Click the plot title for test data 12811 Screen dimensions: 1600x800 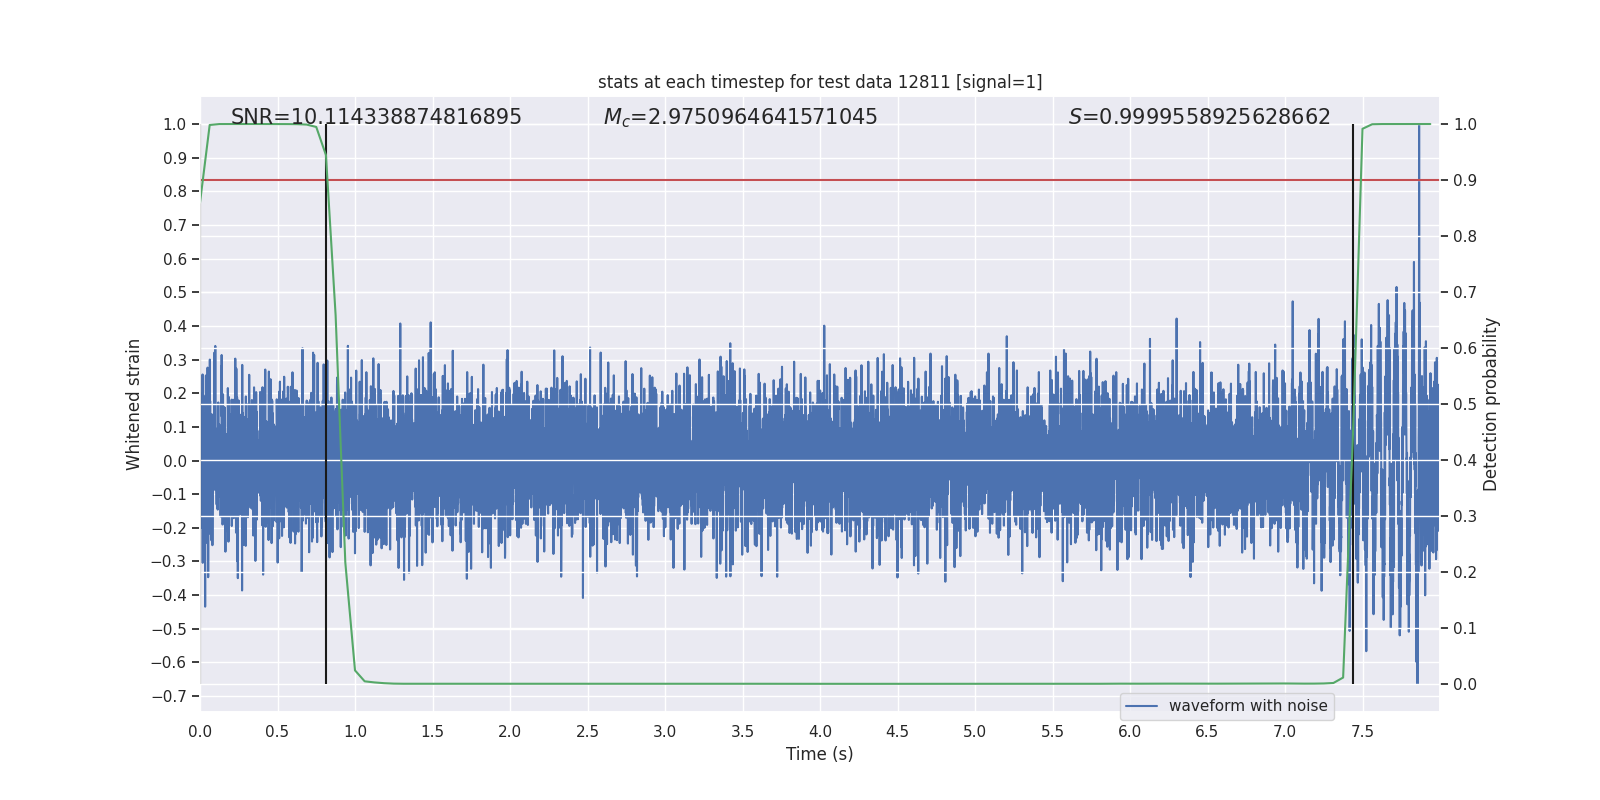(x=819, y=82)
